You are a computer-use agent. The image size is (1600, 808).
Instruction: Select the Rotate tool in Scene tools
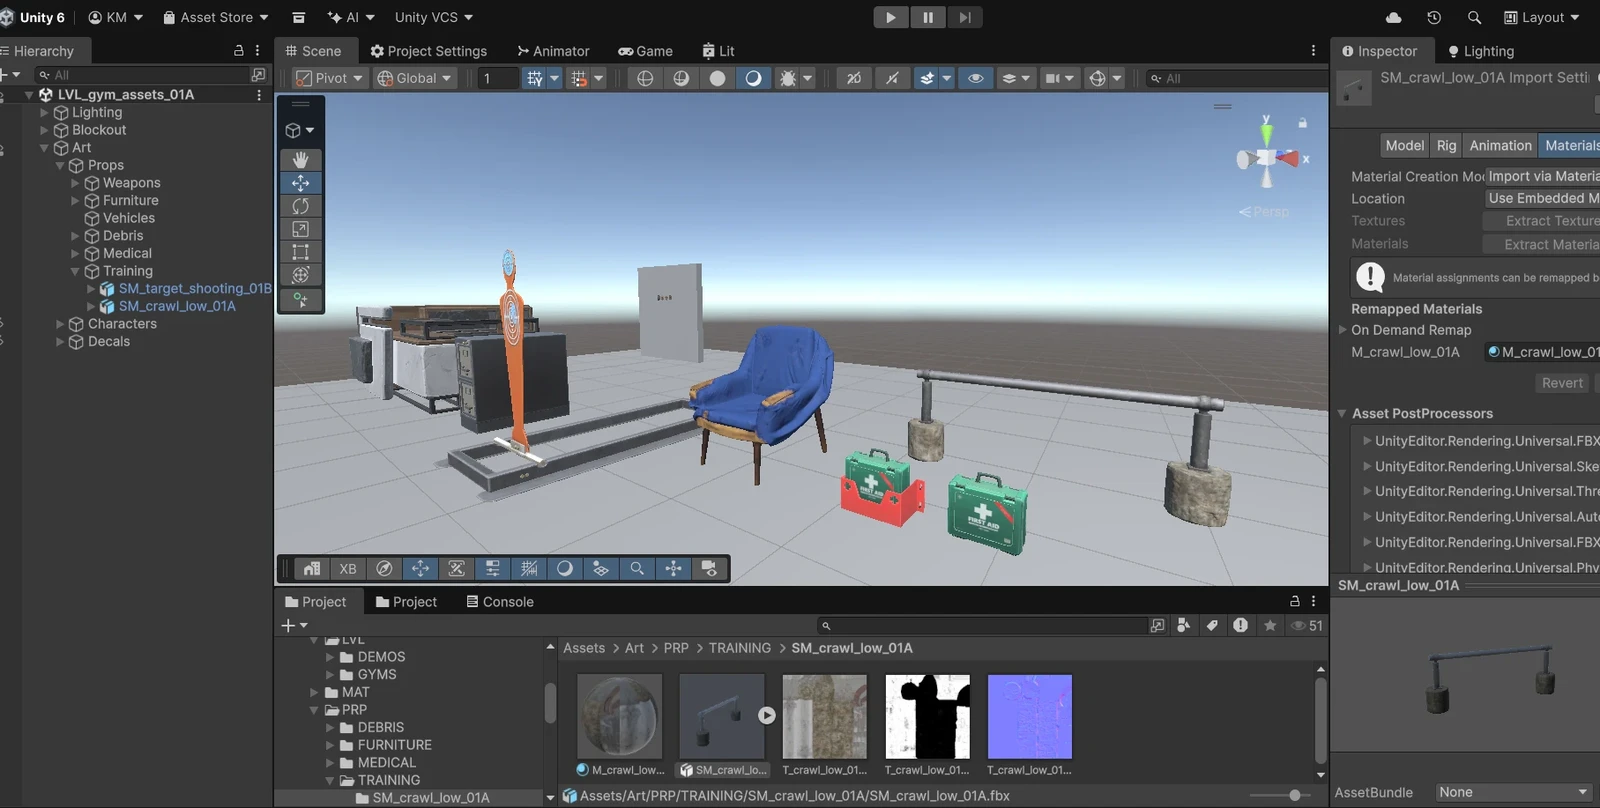click(300, 206)
